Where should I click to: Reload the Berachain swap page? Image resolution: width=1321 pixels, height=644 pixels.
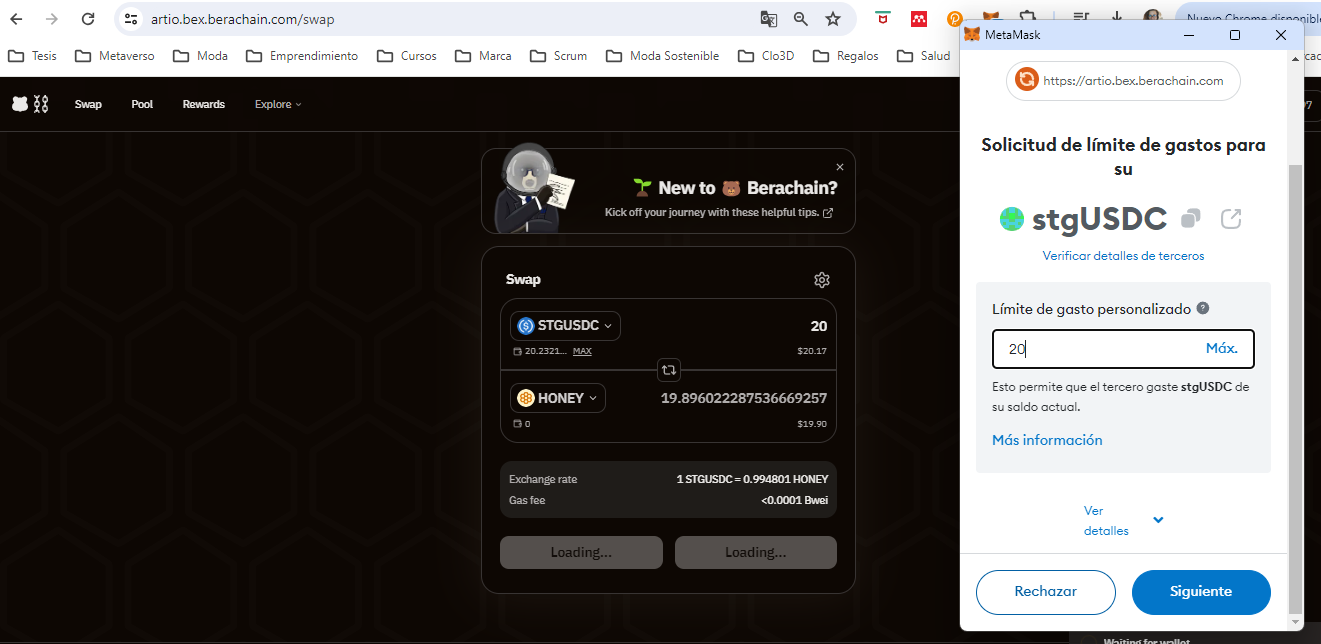pyautogui.click(x=88, y=19)
